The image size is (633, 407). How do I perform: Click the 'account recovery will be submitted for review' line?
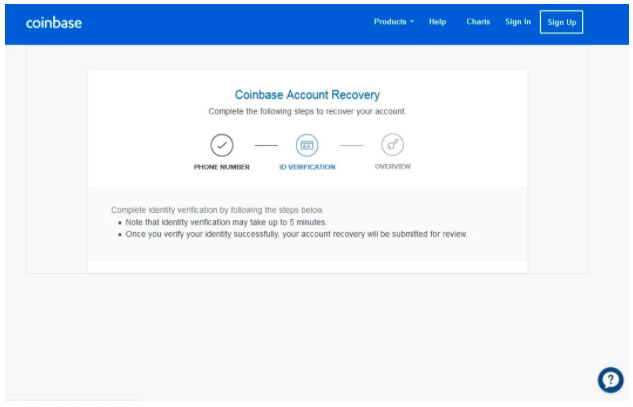pyautogui.click(x=296, y=234)
